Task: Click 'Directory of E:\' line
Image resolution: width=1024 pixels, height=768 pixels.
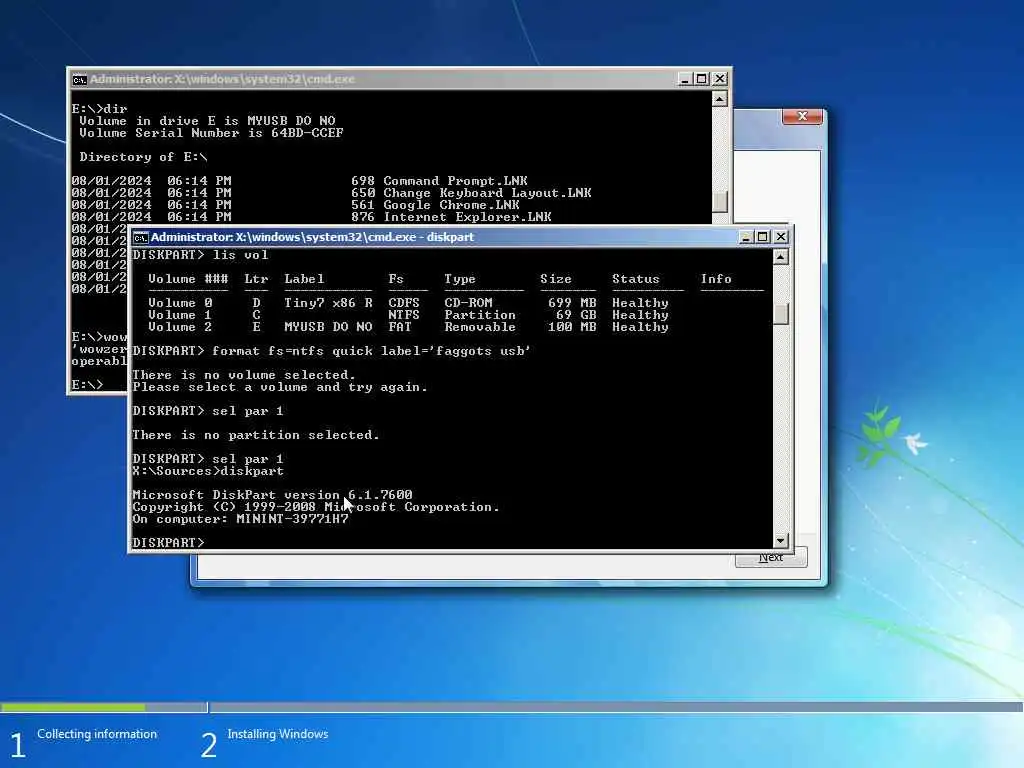Action: pyautogui.click(x=144, y=157)
